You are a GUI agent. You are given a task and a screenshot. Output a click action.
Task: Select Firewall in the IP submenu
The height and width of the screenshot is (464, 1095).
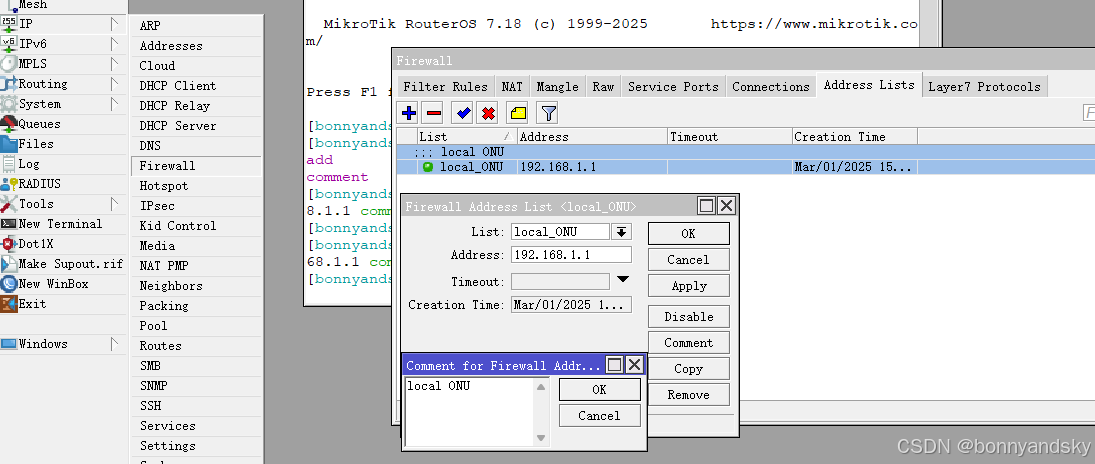click(196, 166)
